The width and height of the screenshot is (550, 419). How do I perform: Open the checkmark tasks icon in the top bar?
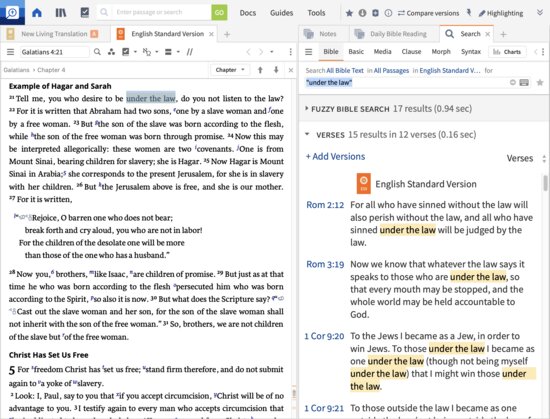85,12
